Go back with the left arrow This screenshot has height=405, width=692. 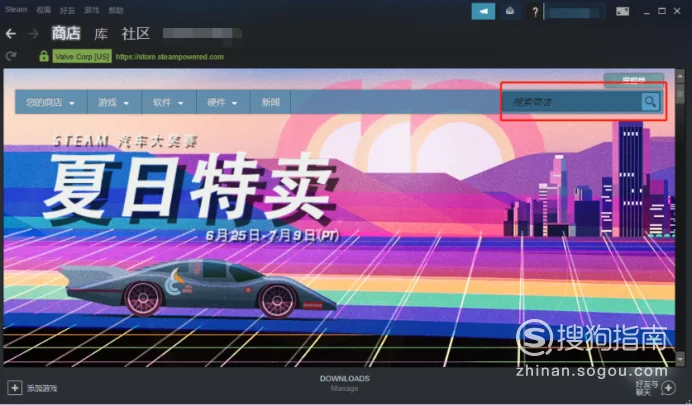[11, 34]
